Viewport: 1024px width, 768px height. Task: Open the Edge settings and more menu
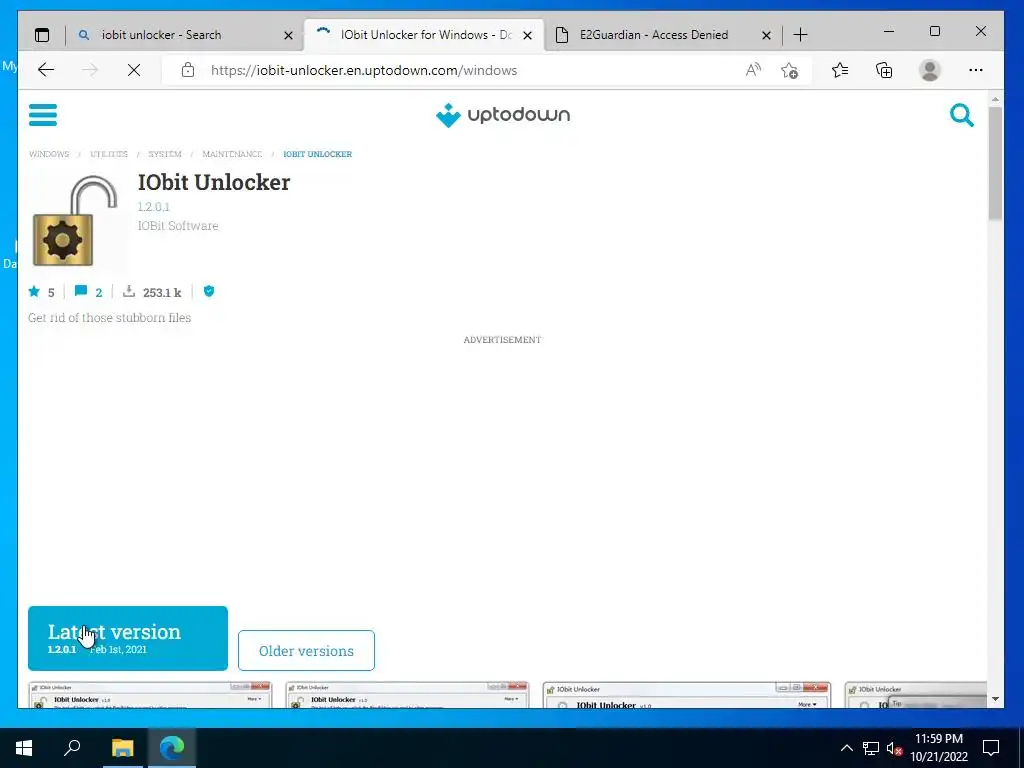[x=976, y=70]
